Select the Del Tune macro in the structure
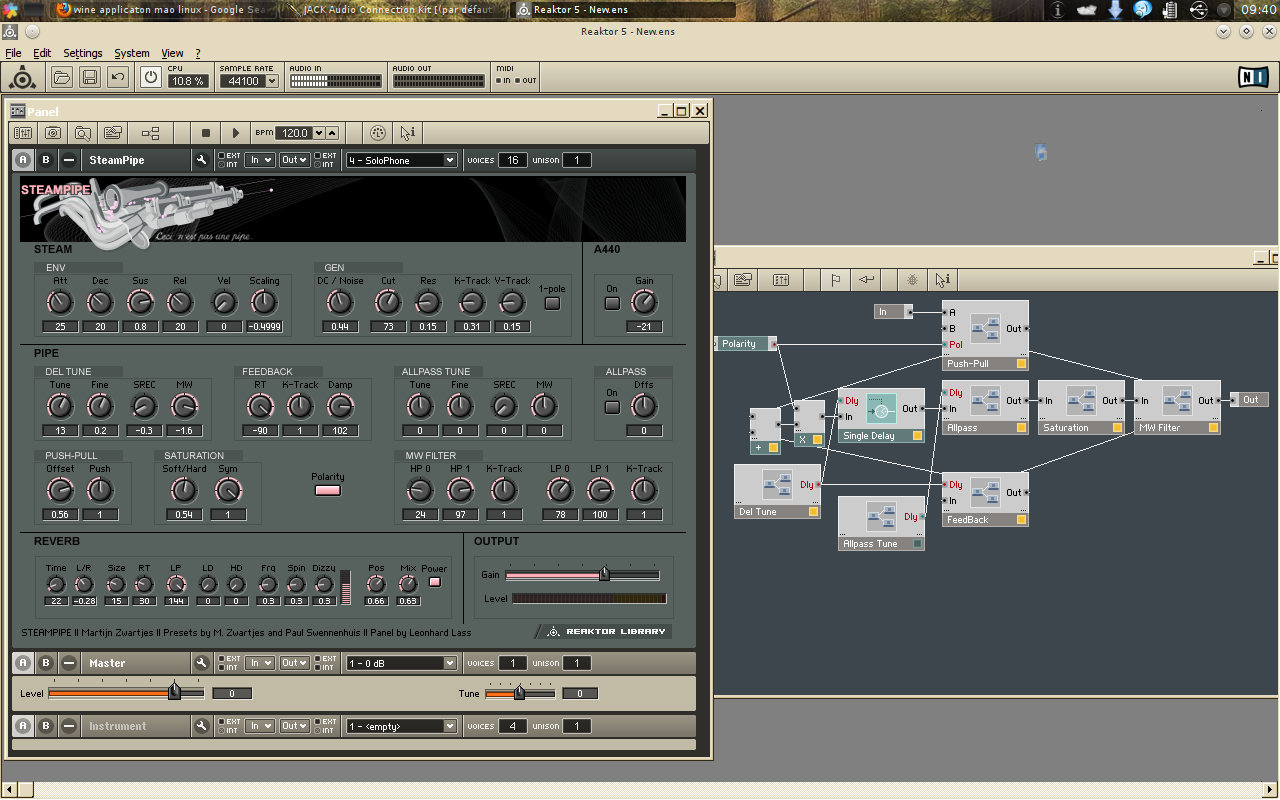 (777, 491)
